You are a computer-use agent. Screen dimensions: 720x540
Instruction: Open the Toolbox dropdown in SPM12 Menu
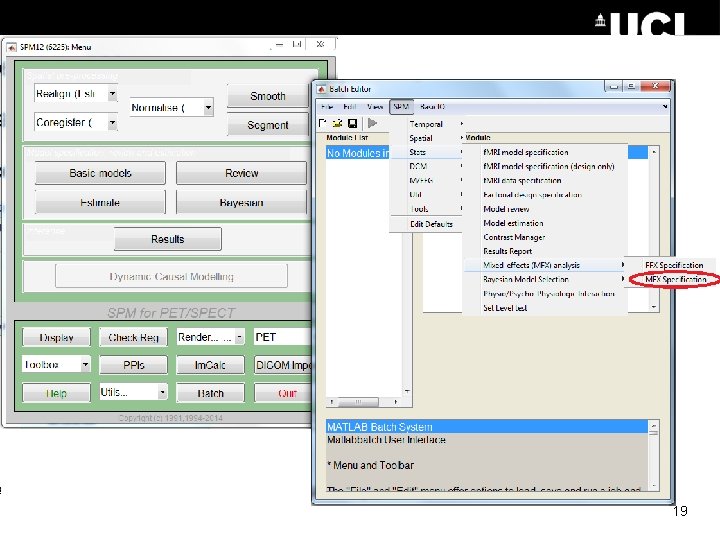[x=56, y=365]
